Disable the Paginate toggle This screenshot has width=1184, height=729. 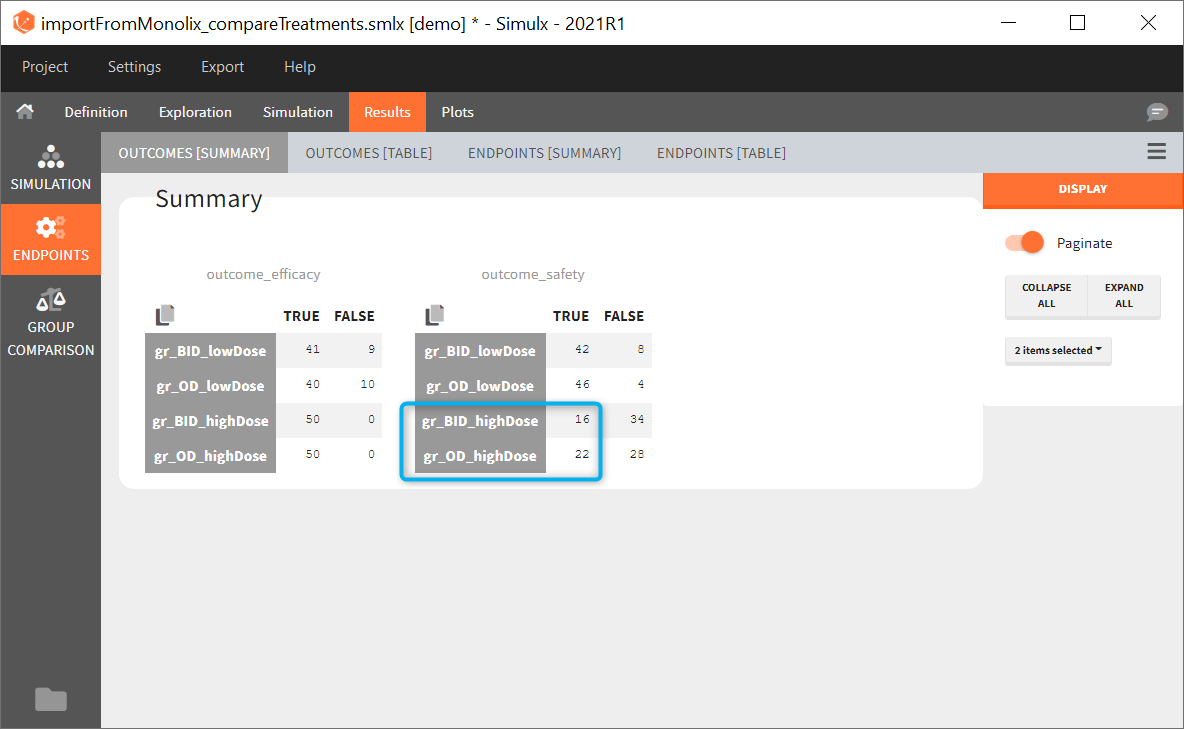[x=1023, y=242]
